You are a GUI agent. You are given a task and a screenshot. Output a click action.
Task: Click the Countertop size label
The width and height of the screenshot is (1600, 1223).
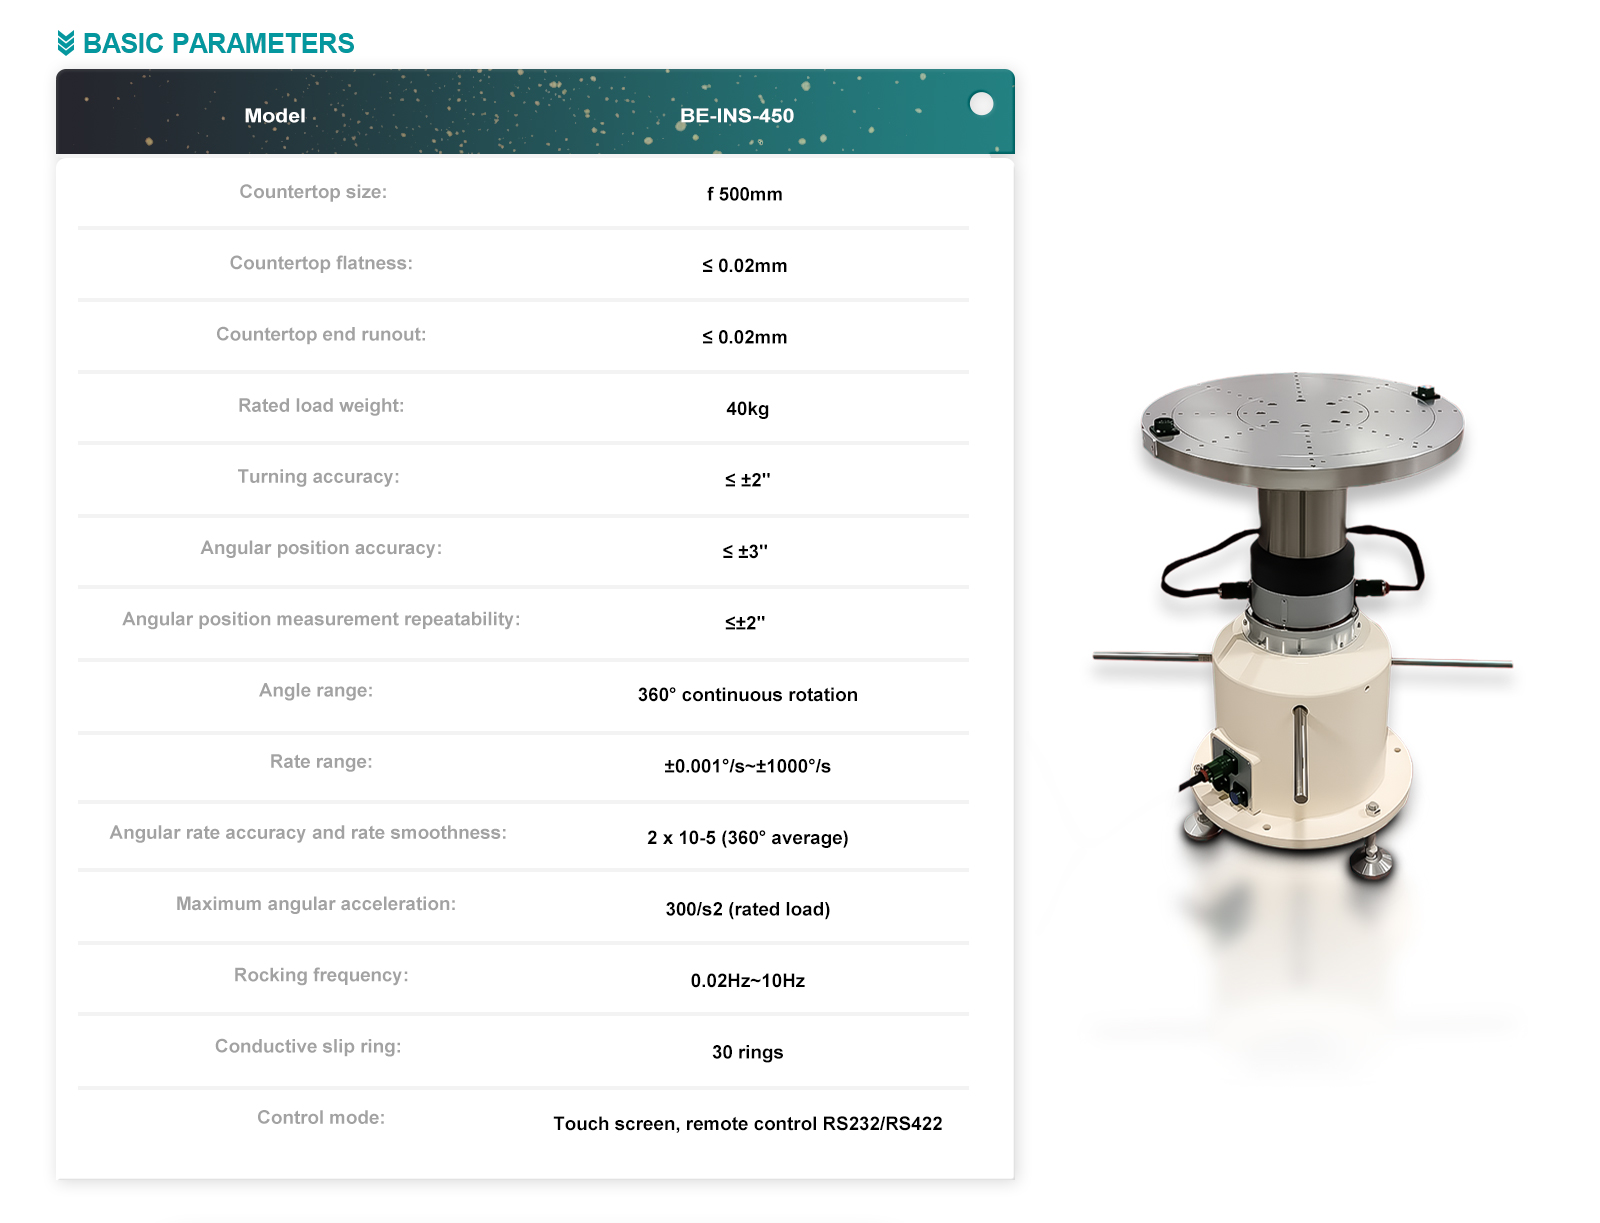click(313, 192)
